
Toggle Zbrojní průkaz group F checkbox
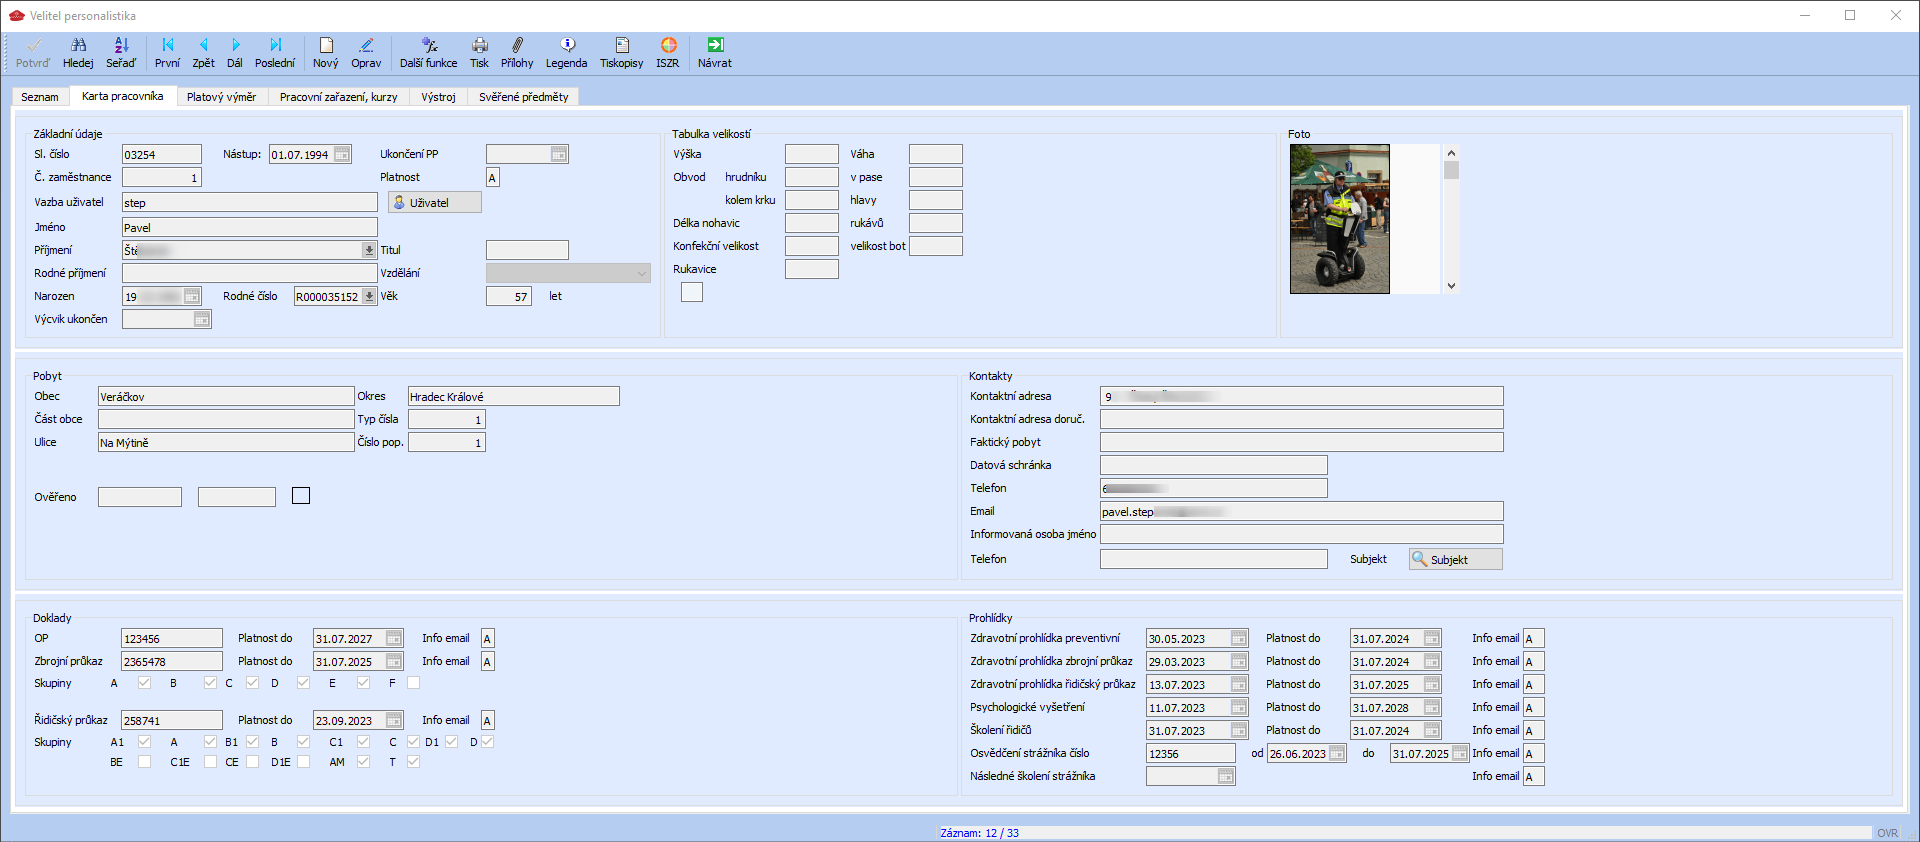pyautogui.click(x=413, y=683)
